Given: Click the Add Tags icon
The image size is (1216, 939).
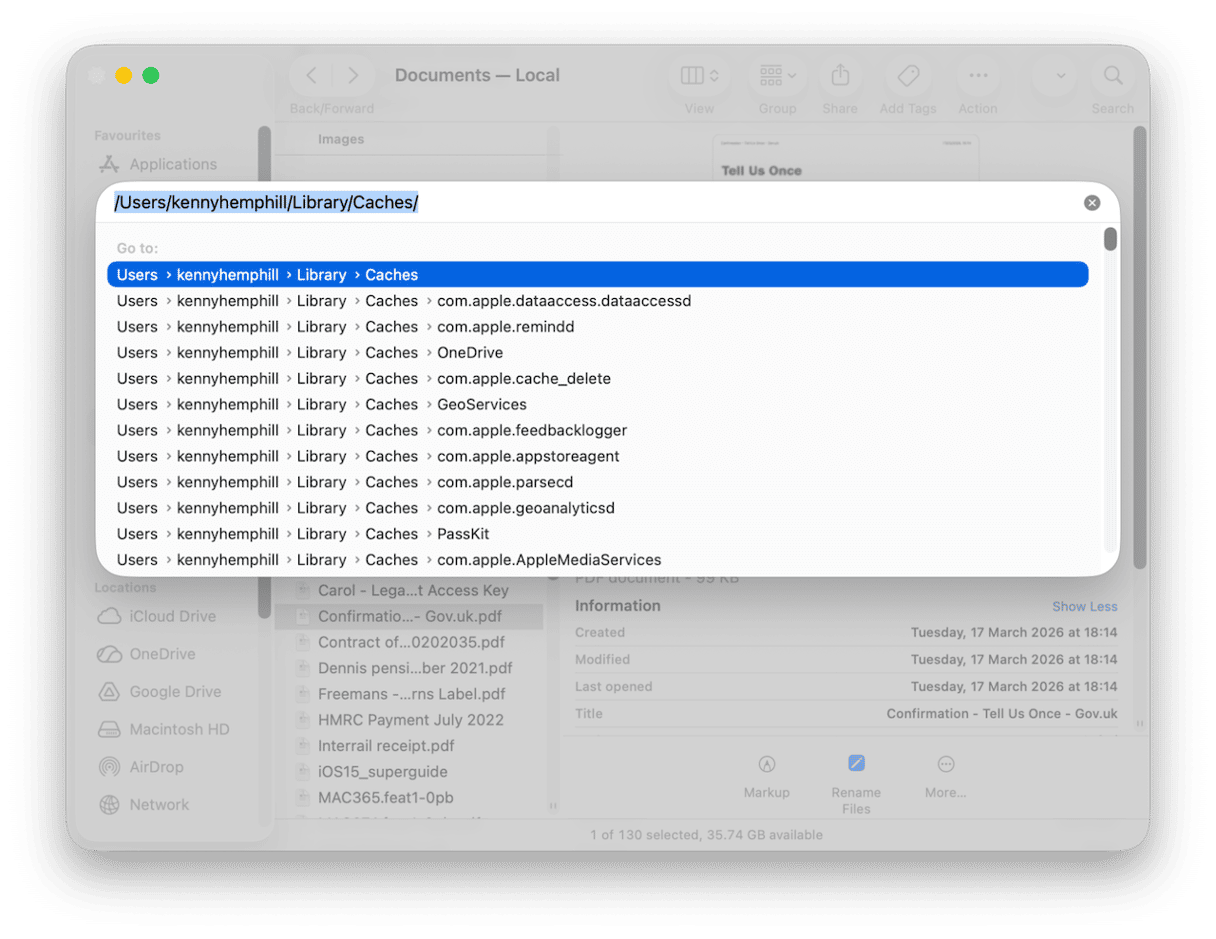Looking at the screenshot, I should [x=908, y=75].
